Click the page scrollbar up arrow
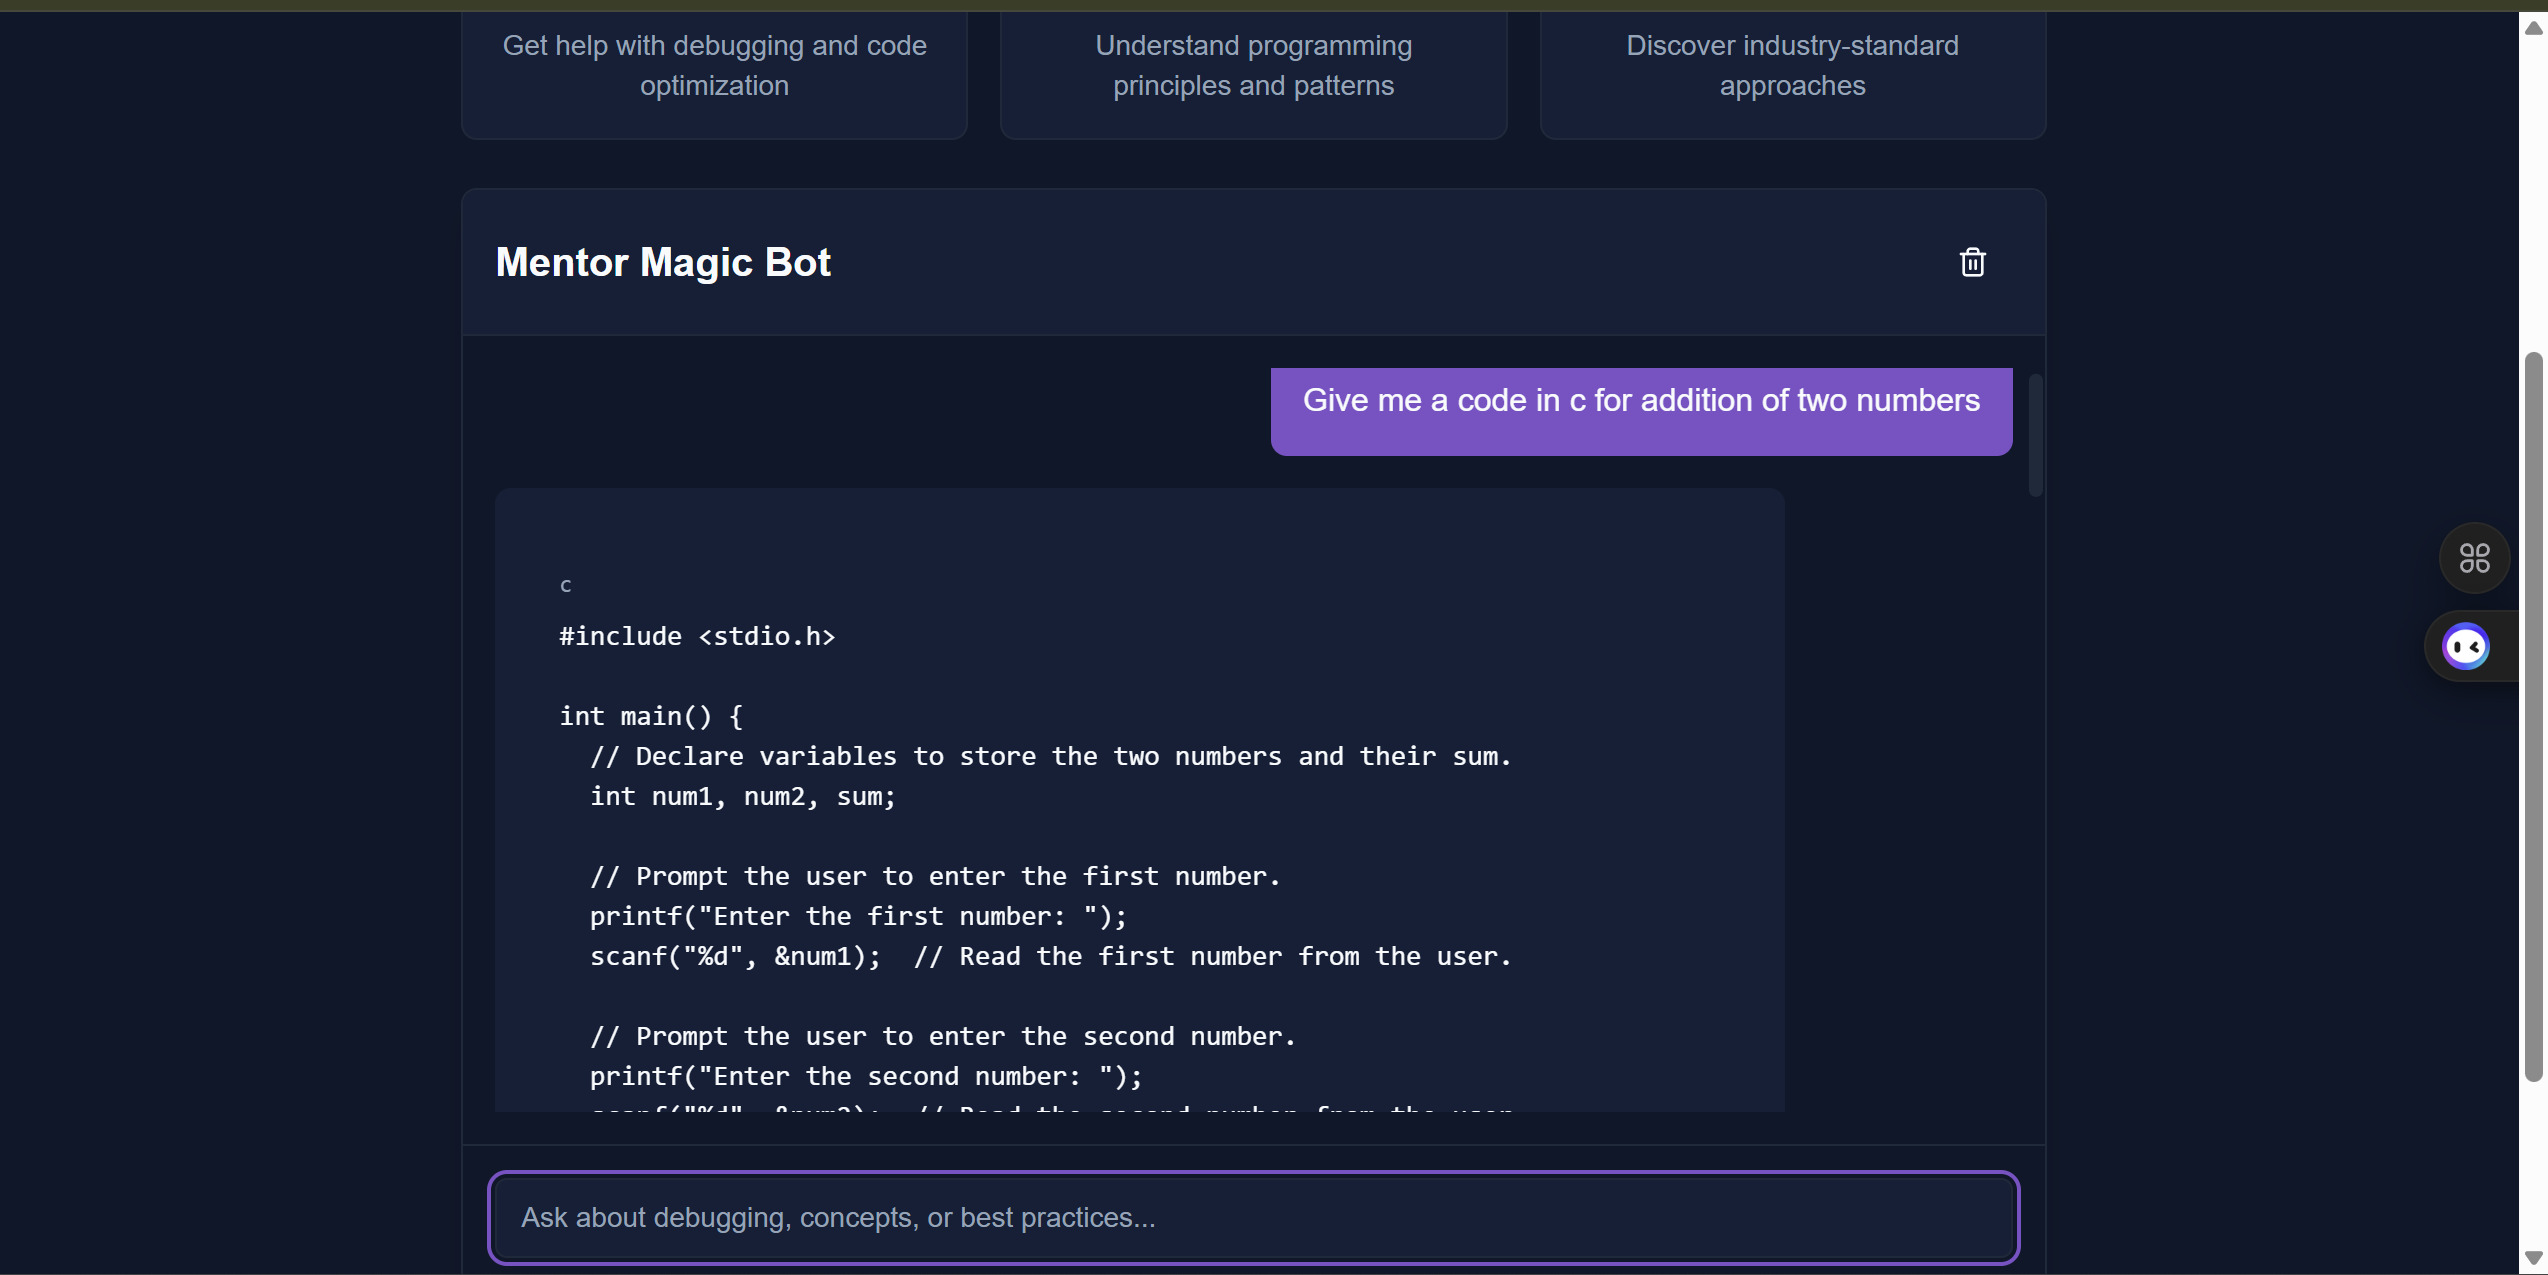Image resolution: width=2548 pixels, height=1275 pixels. (2532, 28)
